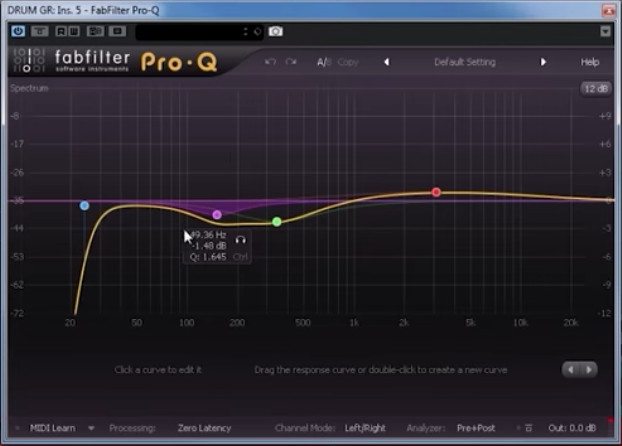Go to previous help hint arrow
This screenshot has height=446, width=622.
click(571, 370)
